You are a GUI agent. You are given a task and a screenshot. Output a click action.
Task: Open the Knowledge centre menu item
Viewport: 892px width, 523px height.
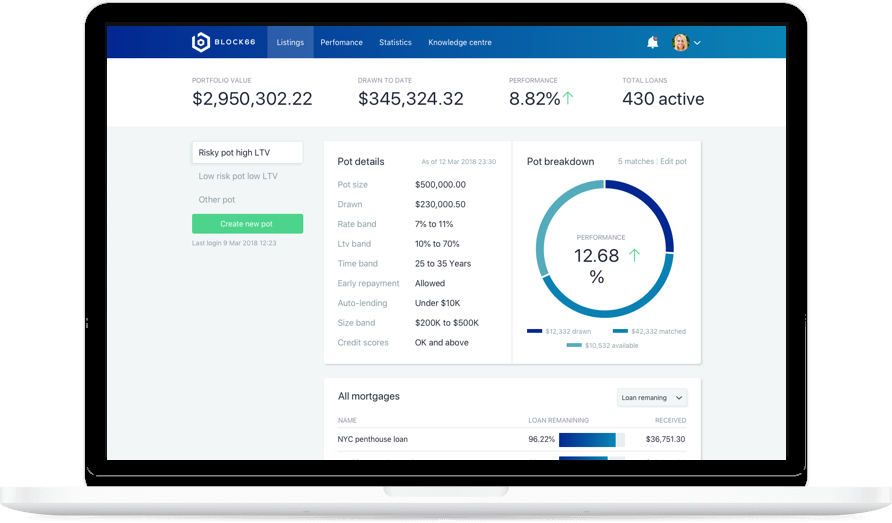tap(460, 42)
